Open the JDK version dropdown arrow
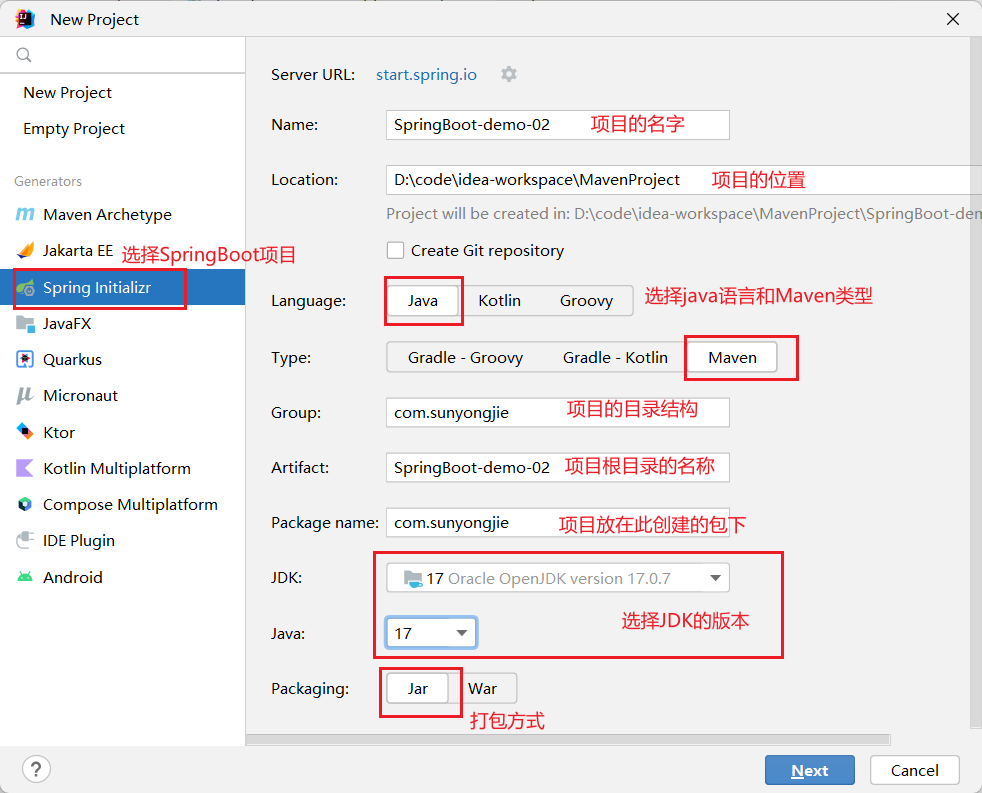This screenshot has width=982, height=793. click(x=715, y=578)
